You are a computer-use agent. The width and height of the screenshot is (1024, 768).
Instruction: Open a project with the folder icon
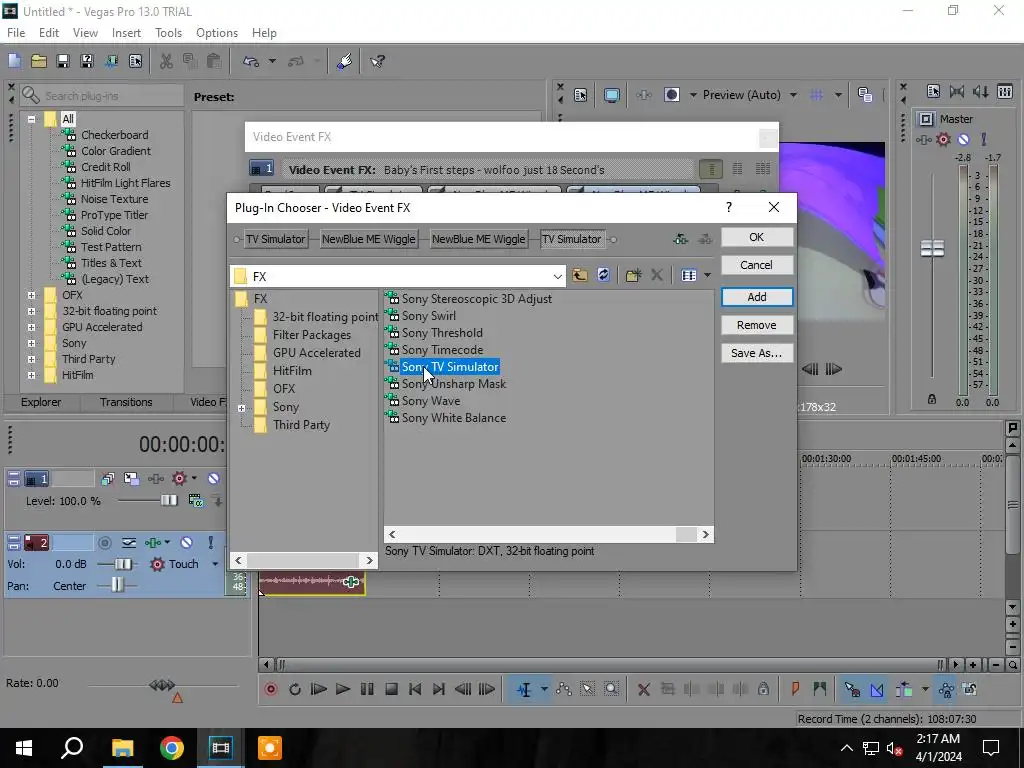tap(39, 61)
